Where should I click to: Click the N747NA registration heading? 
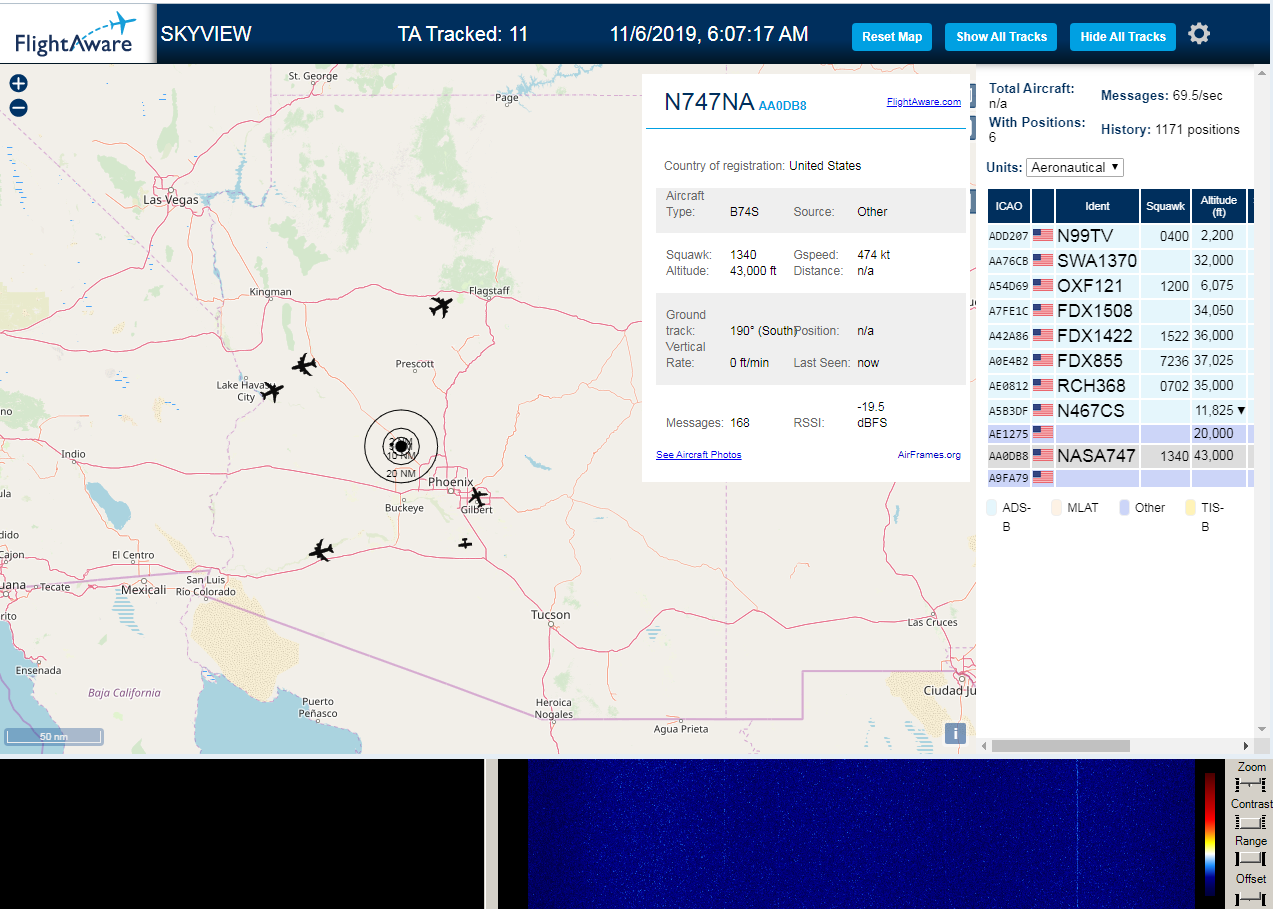click(x=709, y=102)
